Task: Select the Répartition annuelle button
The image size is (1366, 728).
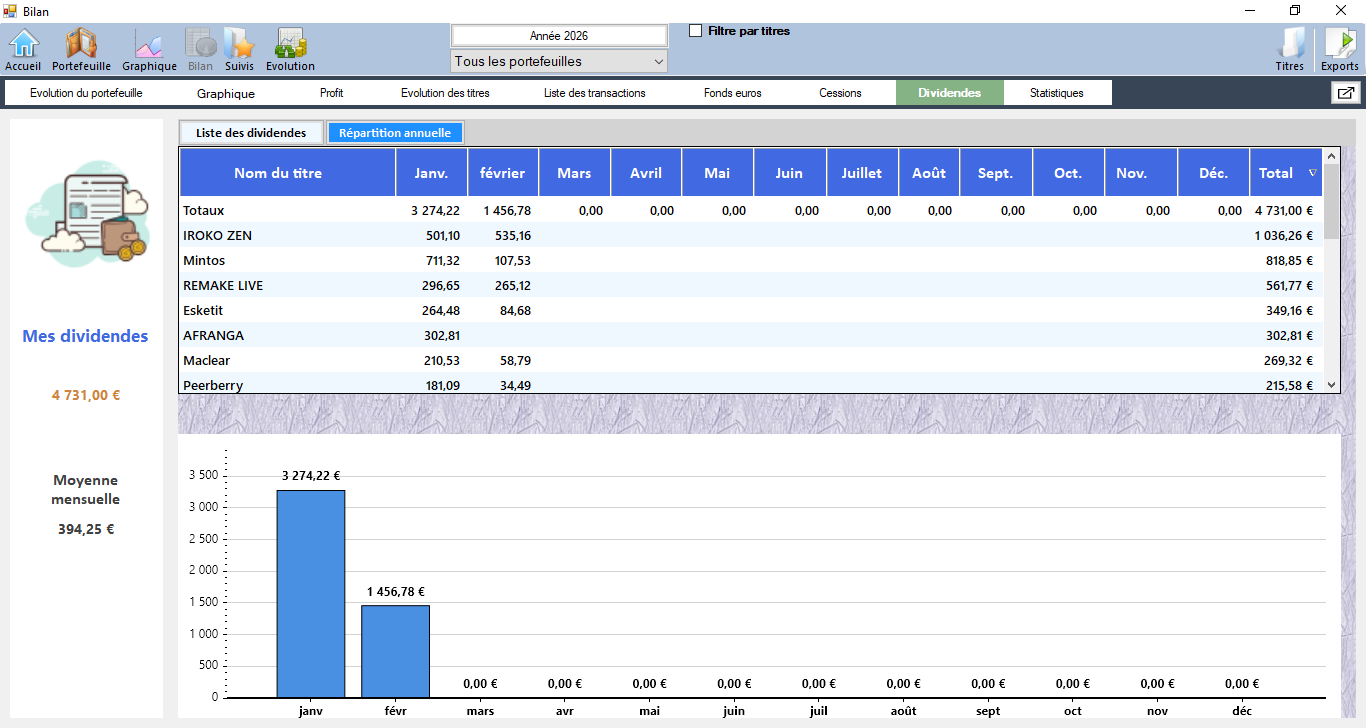Action: point(395,133)
